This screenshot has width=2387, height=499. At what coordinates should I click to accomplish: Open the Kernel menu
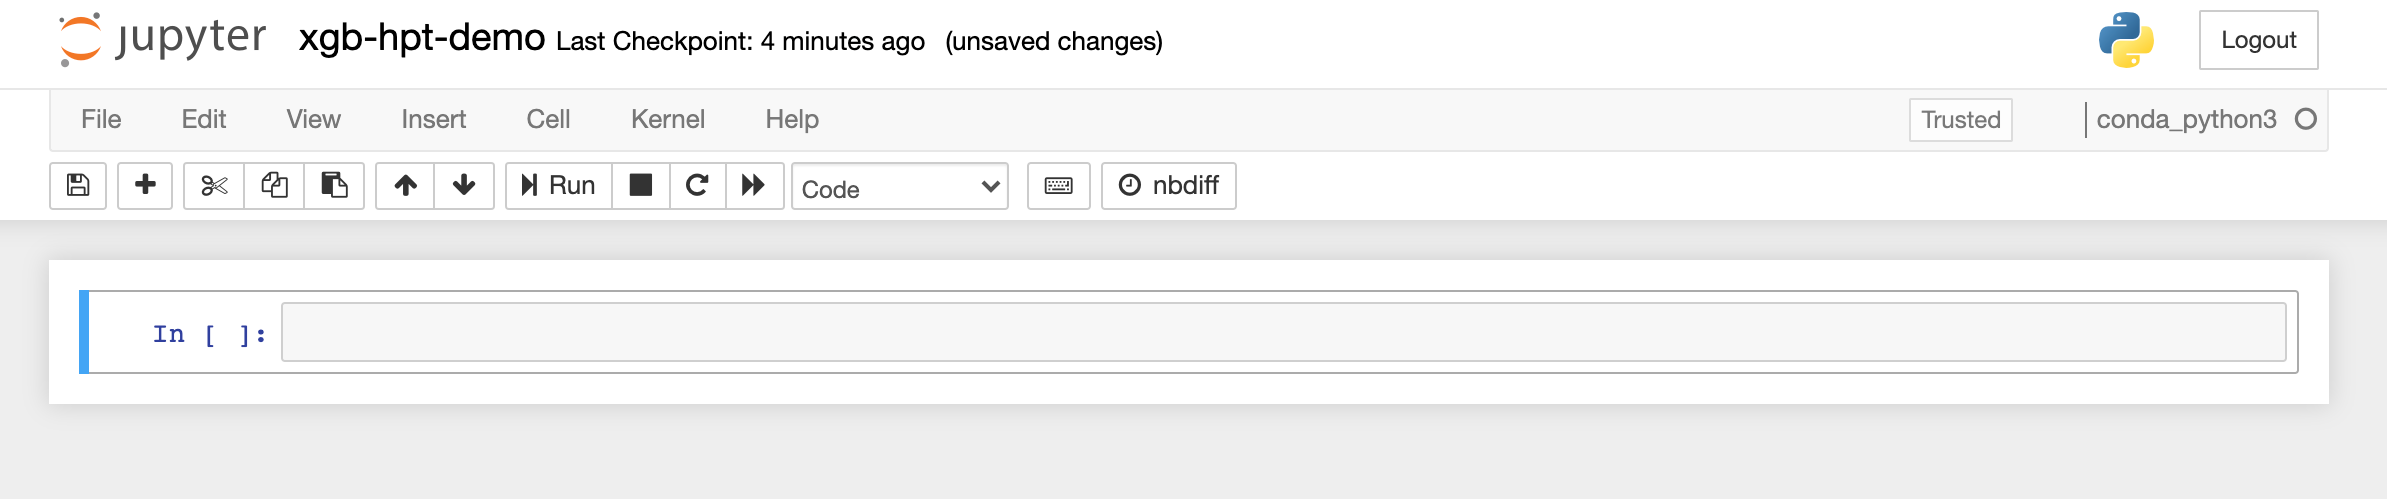pyautogui.click(x=668, y=120)
